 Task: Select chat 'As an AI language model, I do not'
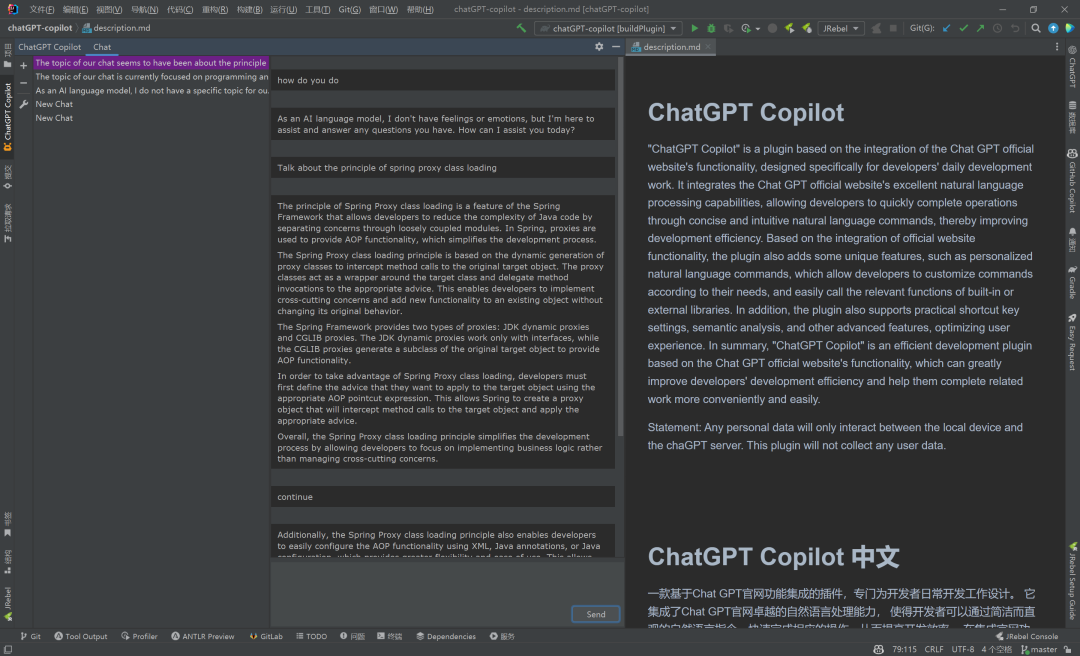pyautogui.click(x=151, y=90)
